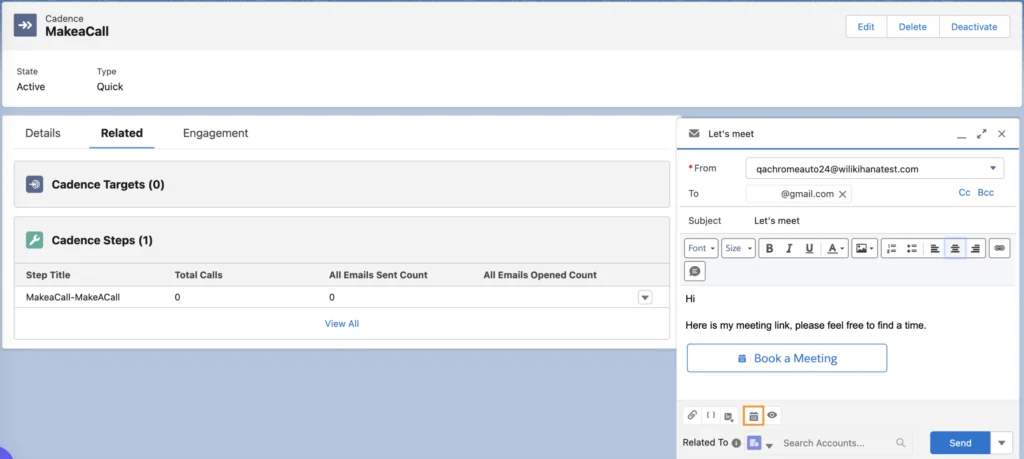The width and height of the screenshot is (1024, 459).
Task: Click the Related To info icon
Action: coord(736,443)
